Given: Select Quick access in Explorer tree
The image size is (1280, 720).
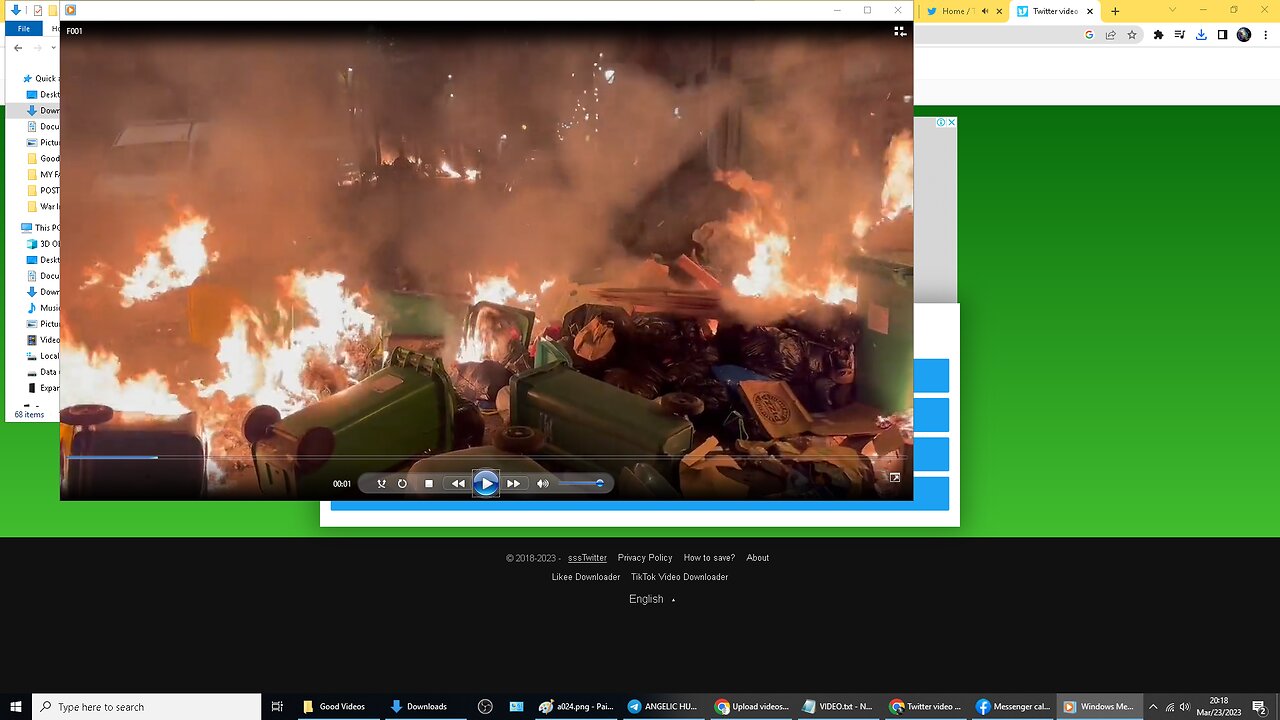Looking at the screenshot, I should [x=41, y=78].
